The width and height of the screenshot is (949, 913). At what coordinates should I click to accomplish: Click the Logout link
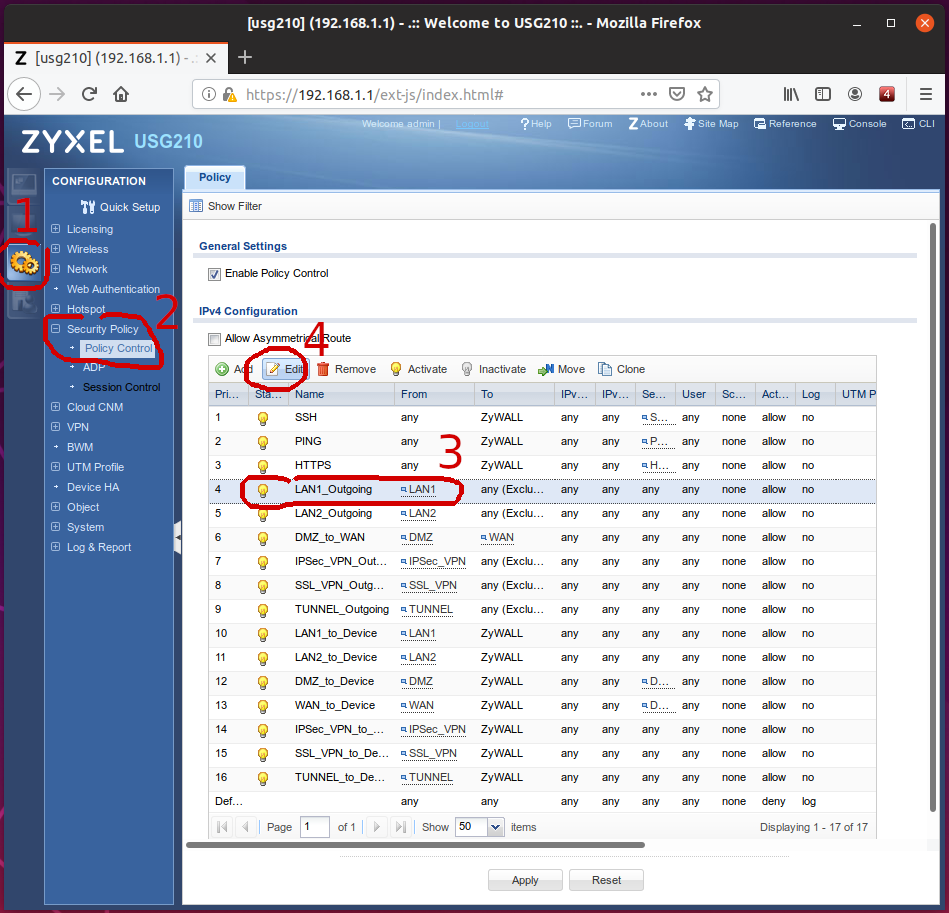pyautogui.click(x=472, y=124)
